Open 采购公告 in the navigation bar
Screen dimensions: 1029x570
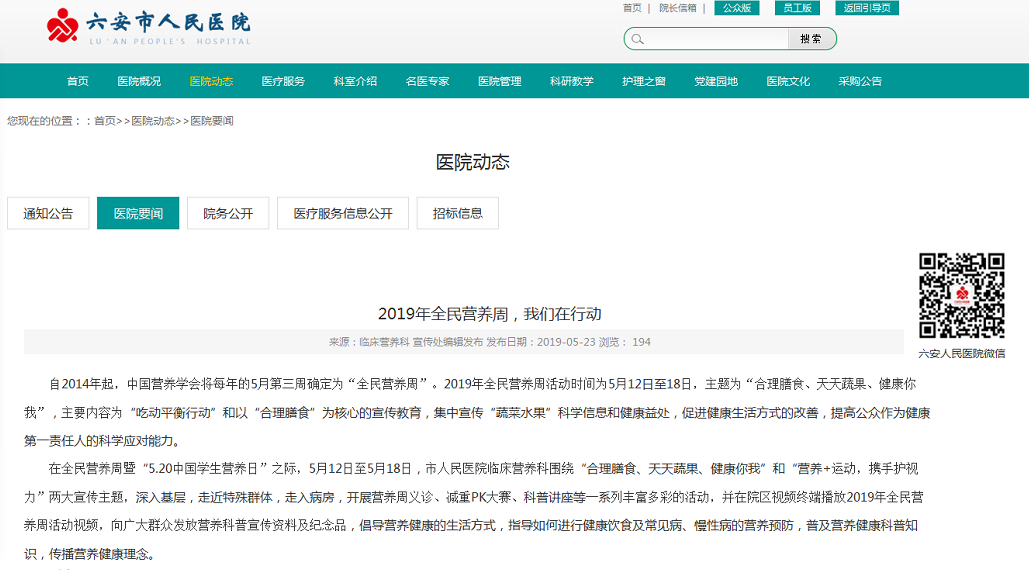click(860, 81)
